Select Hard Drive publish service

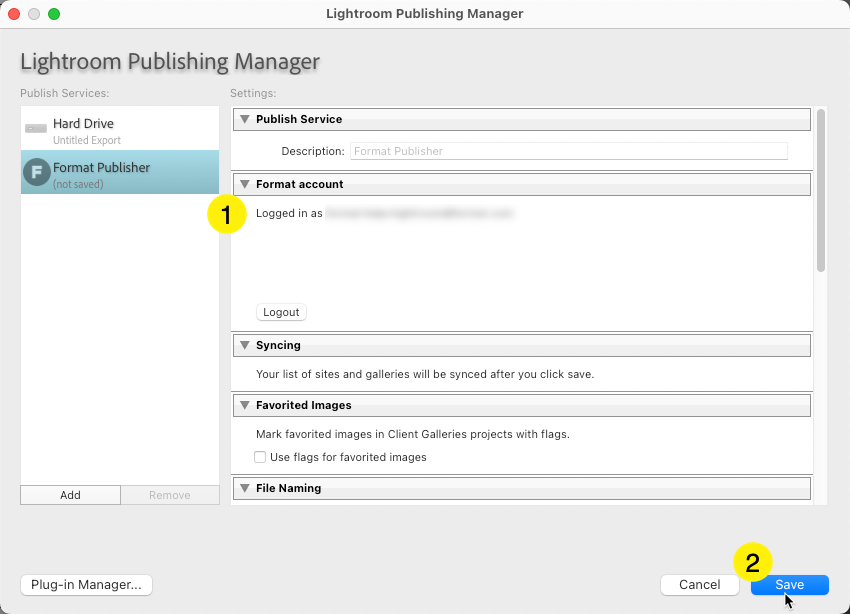click(x=120, y=128)
